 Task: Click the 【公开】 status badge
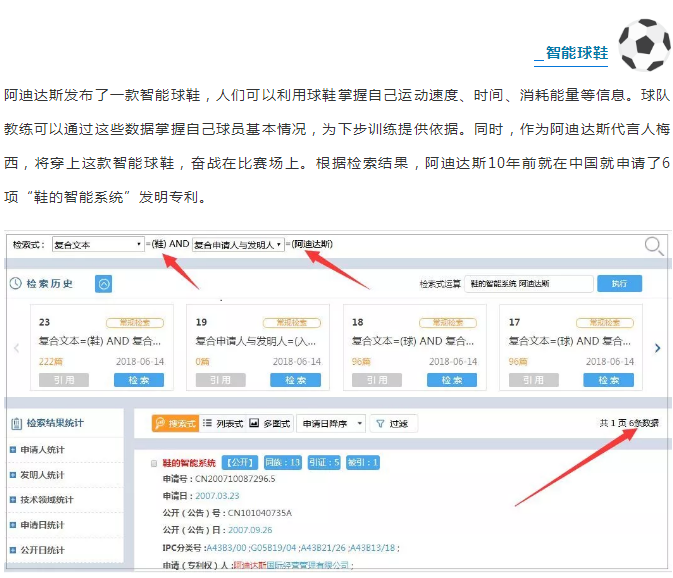pos(240,463)
